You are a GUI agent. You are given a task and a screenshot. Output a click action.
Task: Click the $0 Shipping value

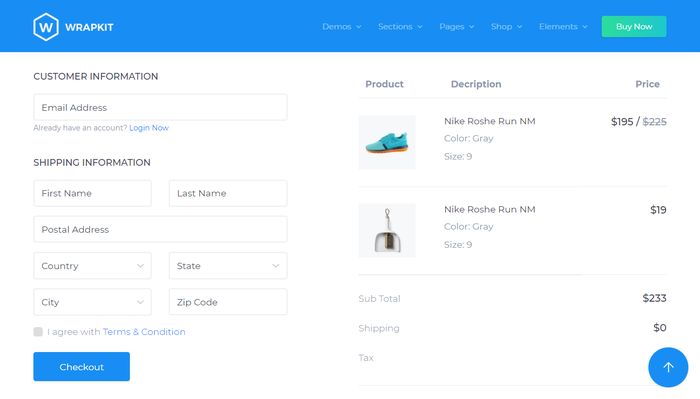click(x=660, y=328)
